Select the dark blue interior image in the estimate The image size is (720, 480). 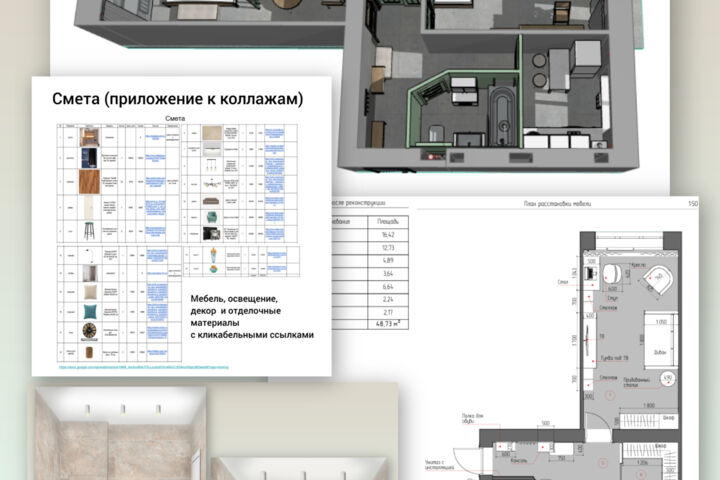[89, 158]
